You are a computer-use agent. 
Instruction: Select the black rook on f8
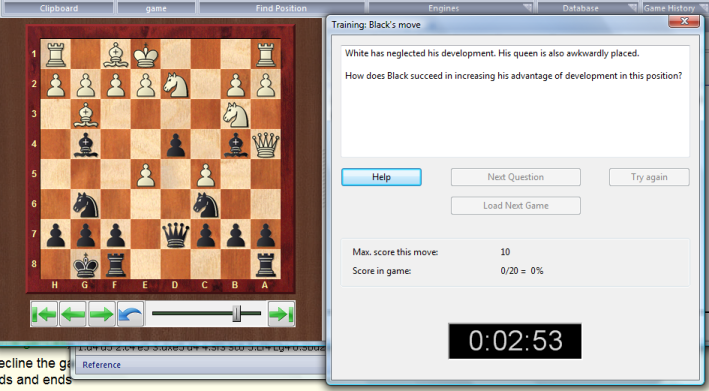[x=116, y=264]
